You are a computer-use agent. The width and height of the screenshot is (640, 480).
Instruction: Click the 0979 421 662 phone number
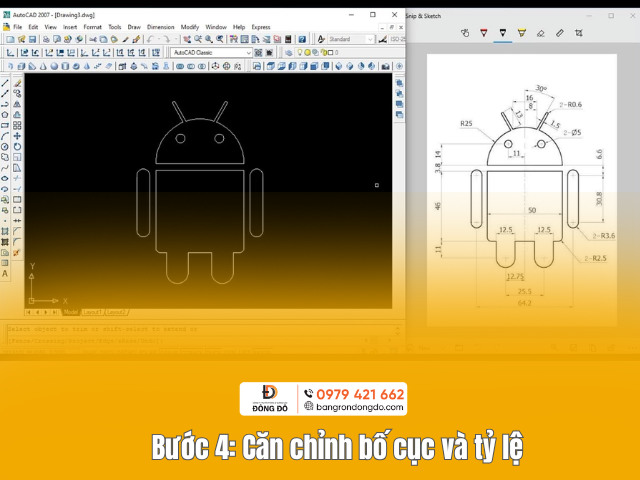[x=360, y=394]
